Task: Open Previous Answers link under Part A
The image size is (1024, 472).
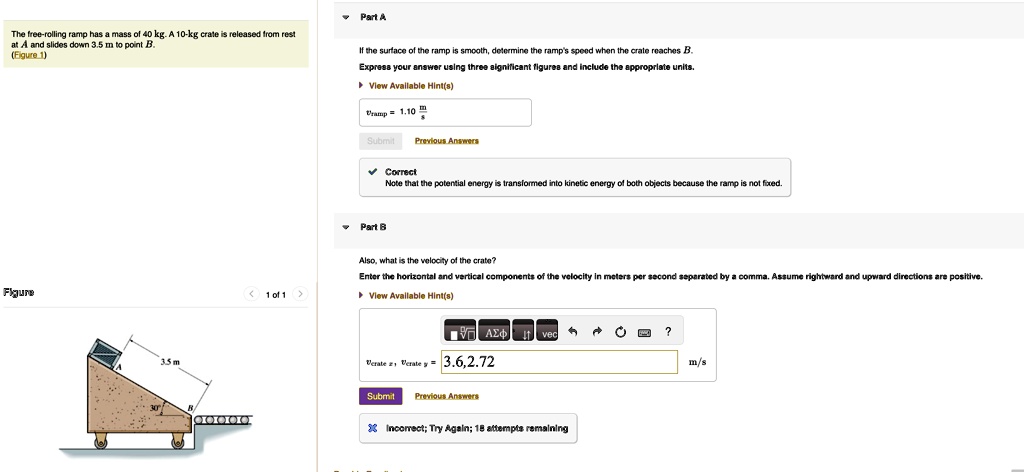Action: 446,141
